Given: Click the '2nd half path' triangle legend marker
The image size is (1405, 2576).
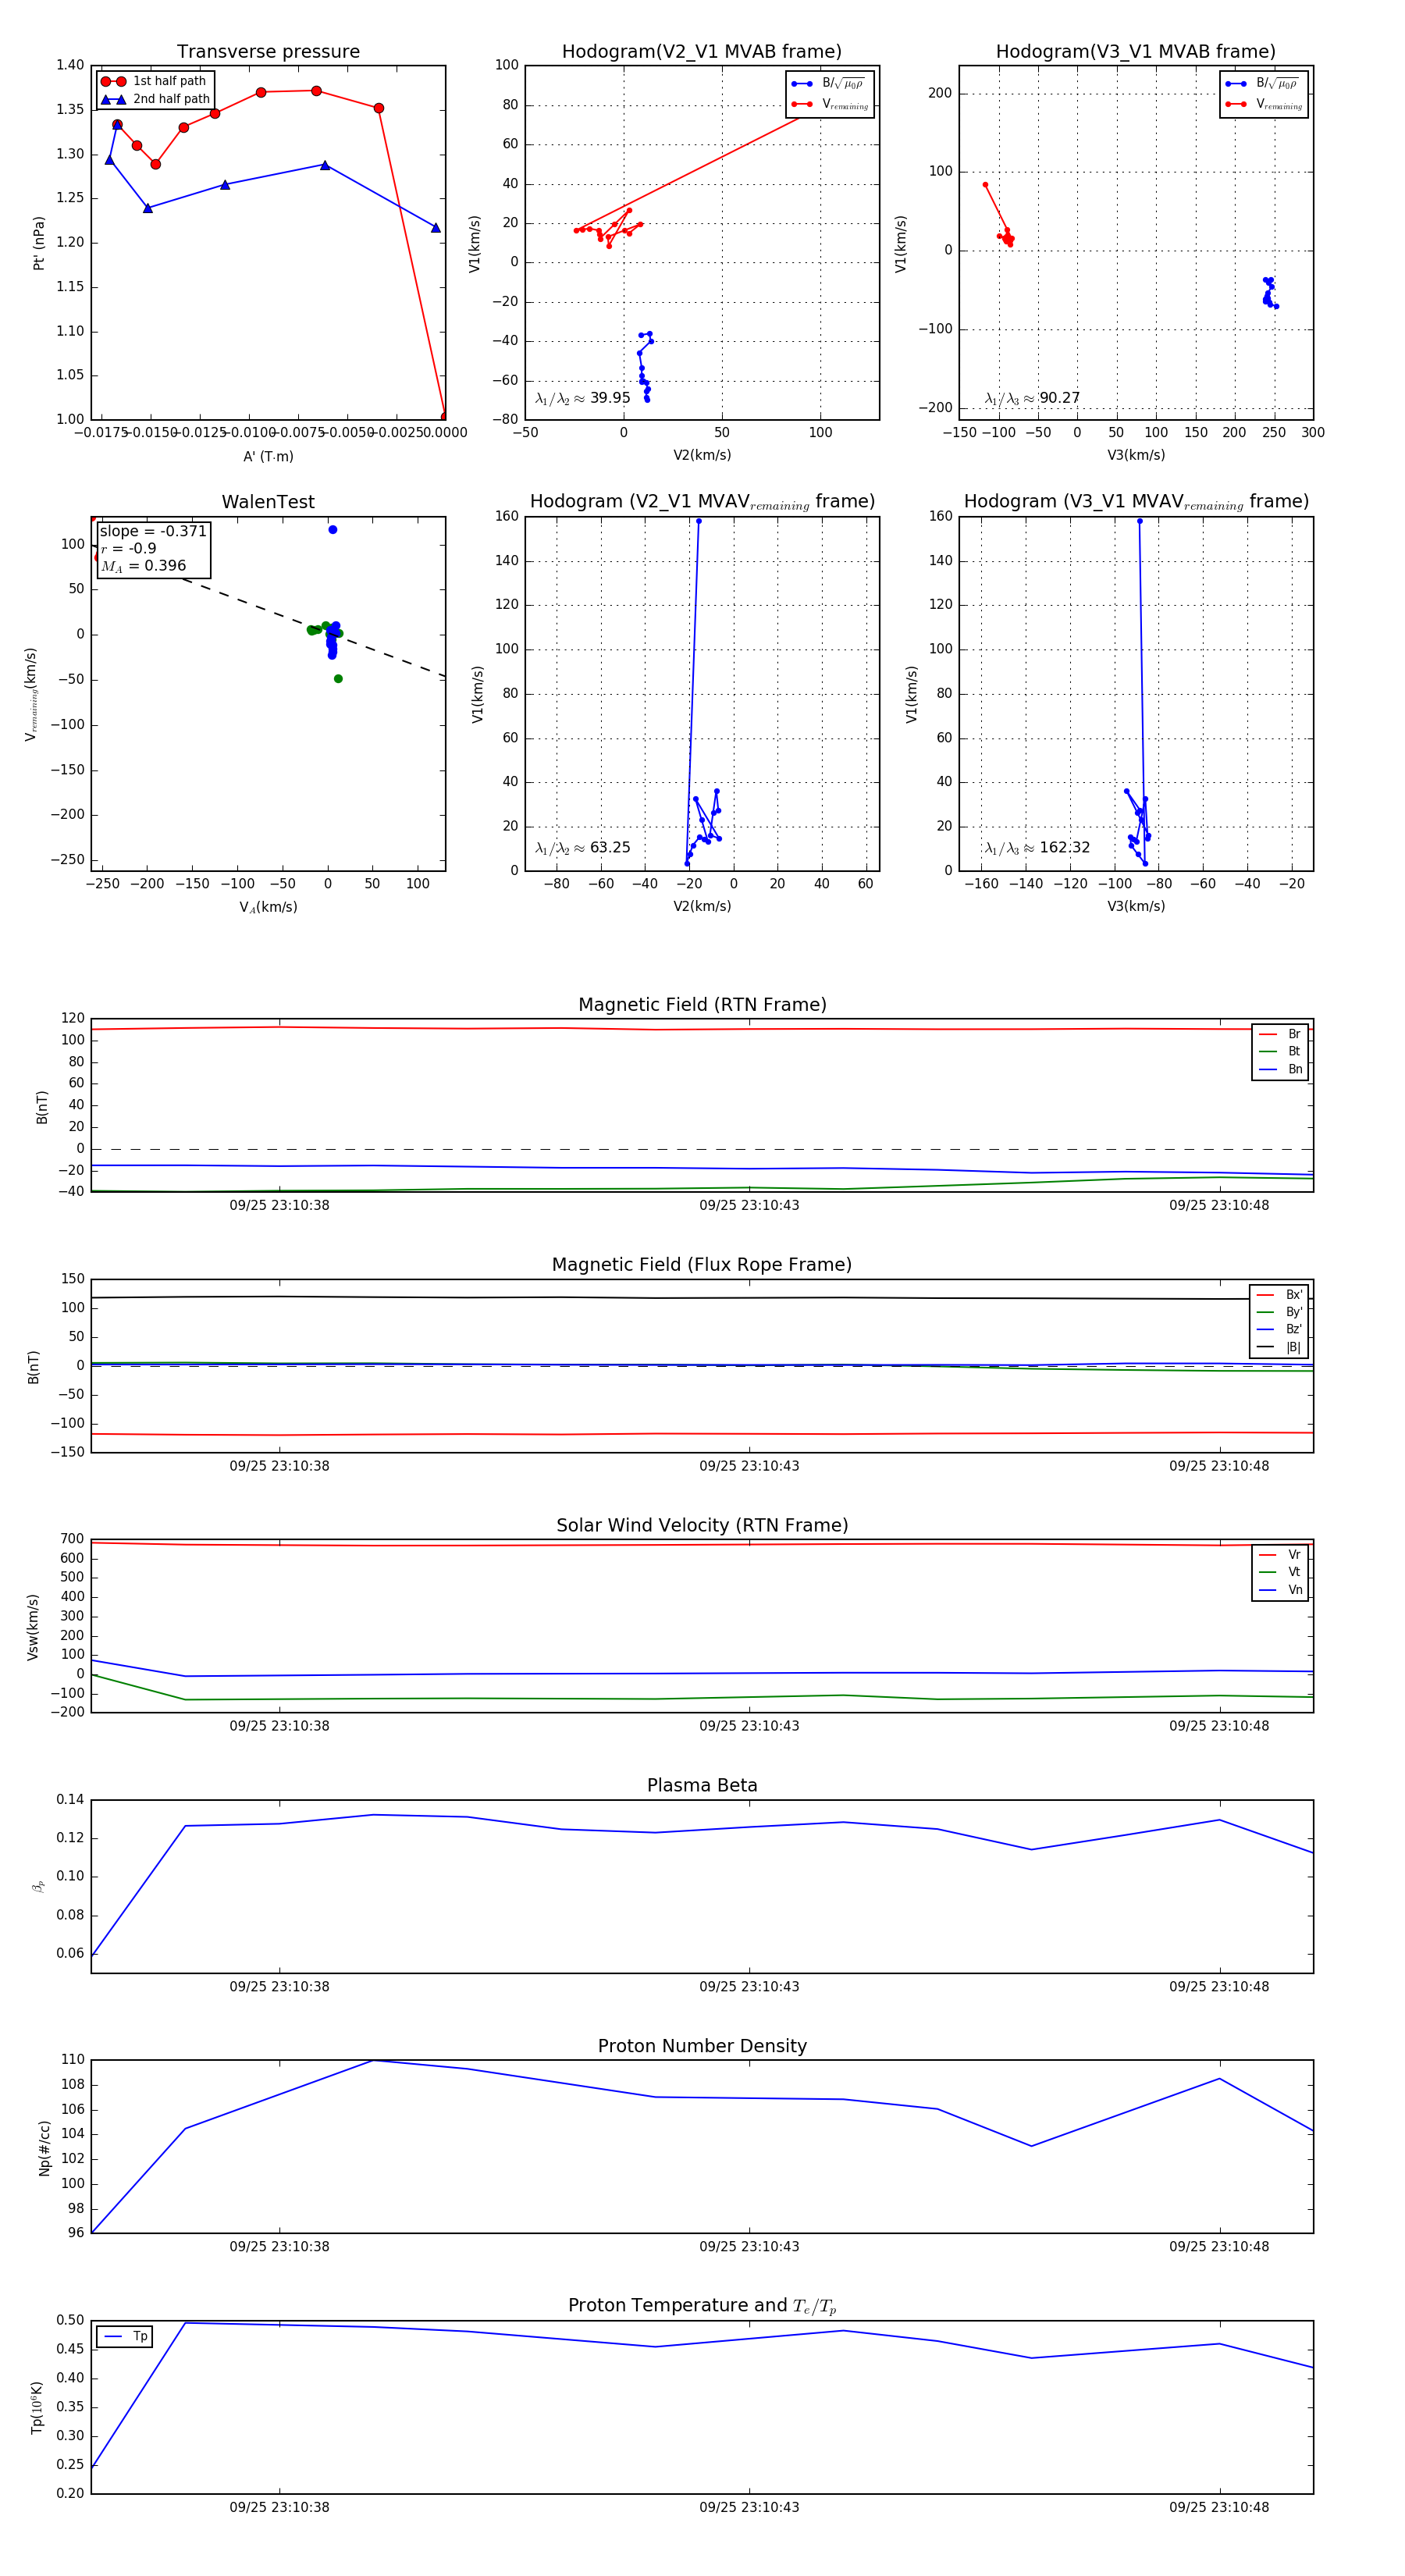Looking at the screenshot, I should click(x=113, y=99).
